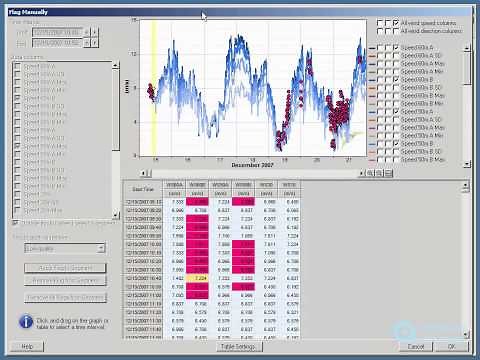The image size is (480, 360).
Task: Click the dropdown arrow of the flag selector
Action: pos(101,248)
